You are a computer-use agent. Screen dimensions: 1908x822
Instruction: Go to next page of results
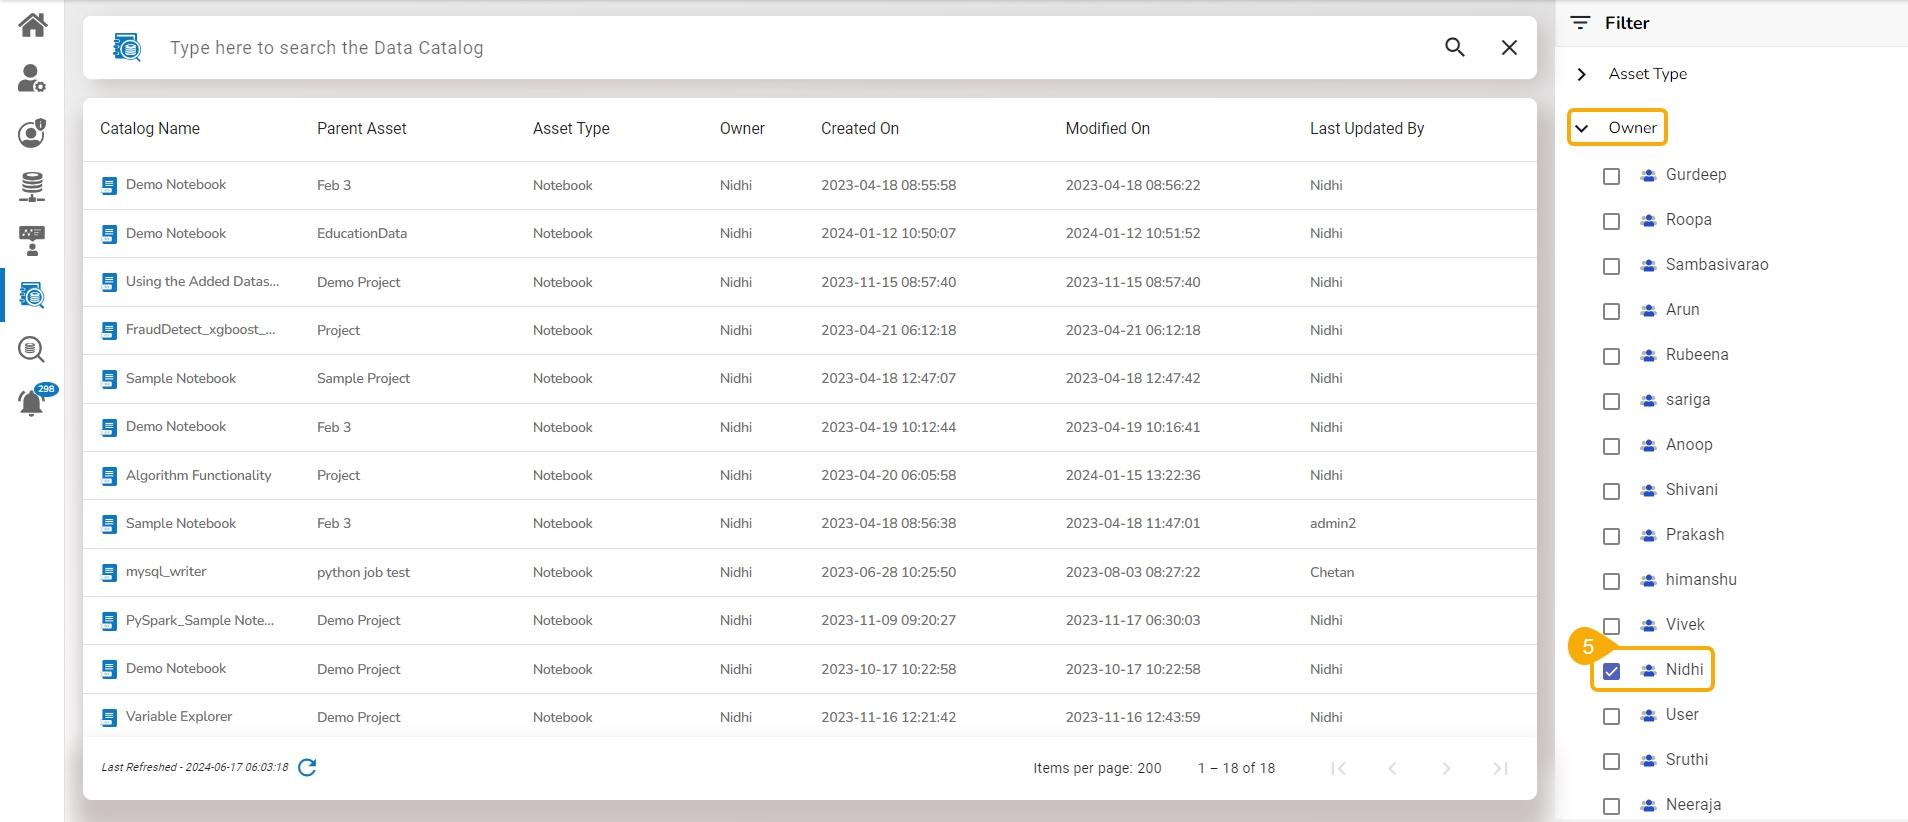(x=1446, y=768)
